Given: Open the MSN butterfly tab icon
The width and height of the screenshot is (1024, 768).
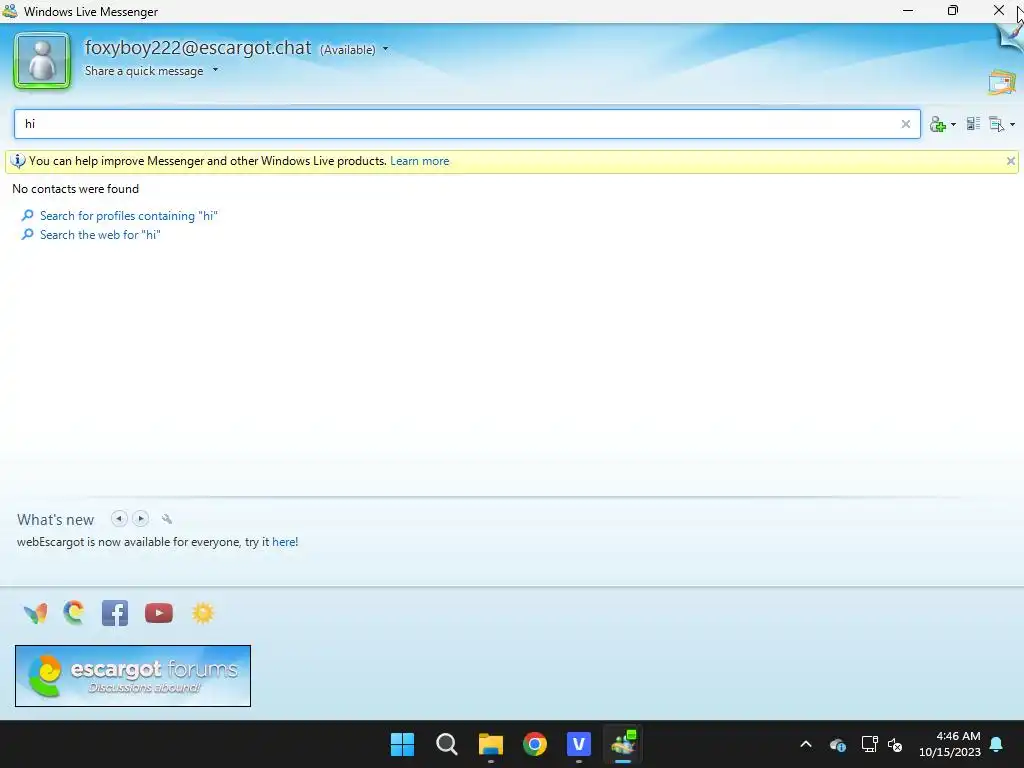Looking at the screenshot, I should [35, 613].
